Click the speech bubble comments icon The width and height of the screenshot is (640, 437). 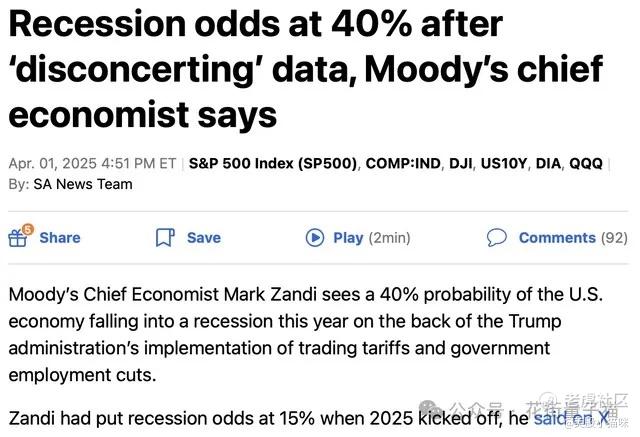[x=496, y=237]
